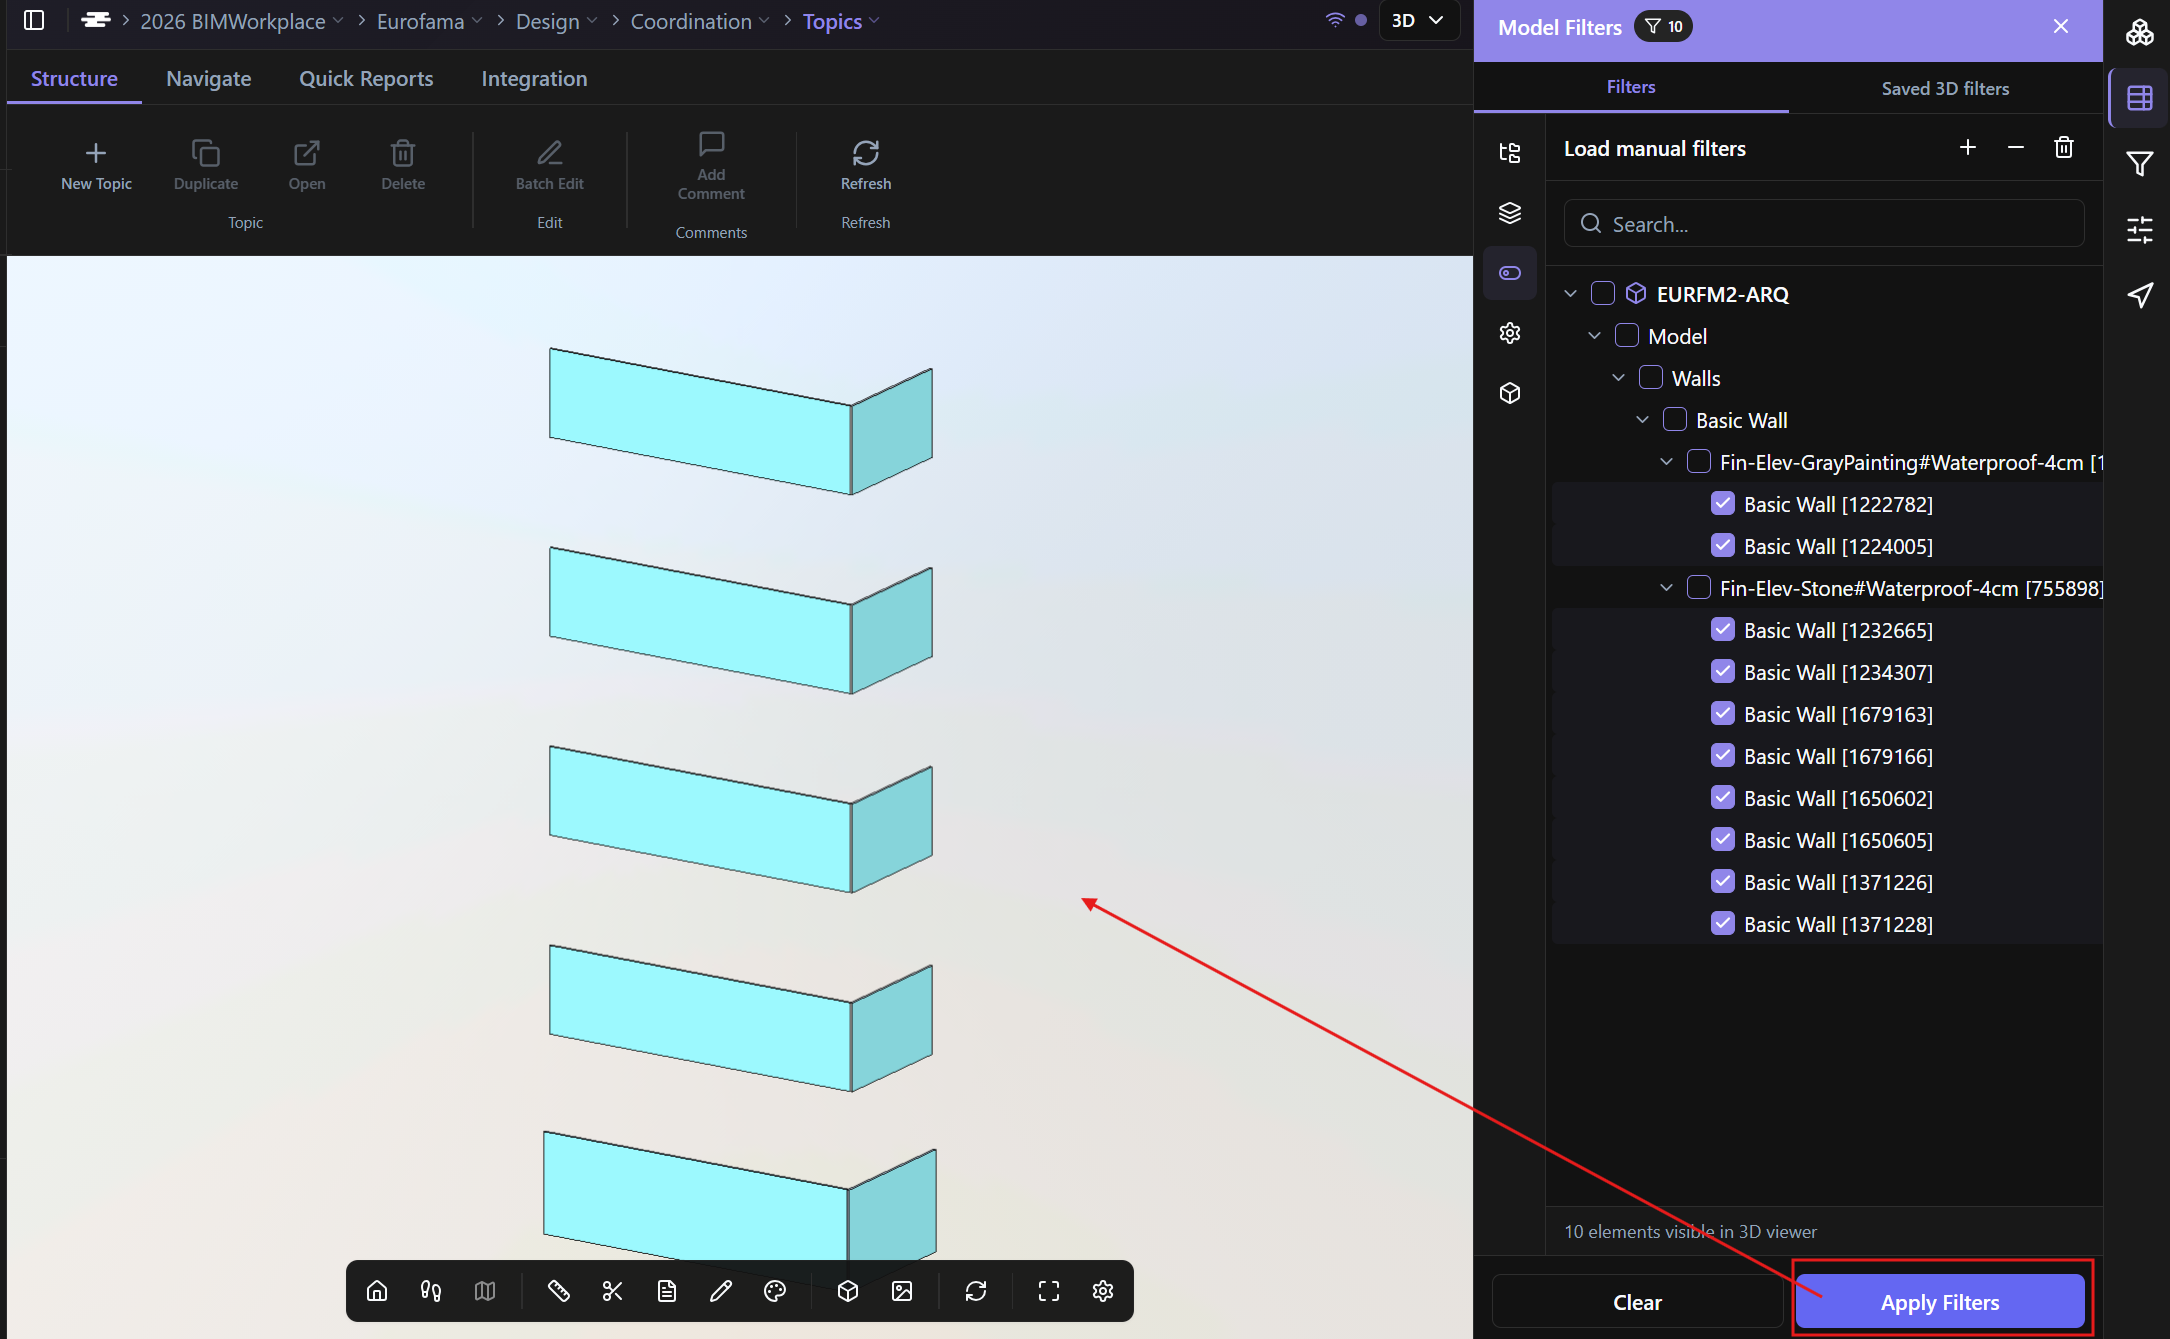The height and width of the screenshot is (1339, 2170).
Task: Toggle the sidebar panel icon
Action: coord(34,20)
